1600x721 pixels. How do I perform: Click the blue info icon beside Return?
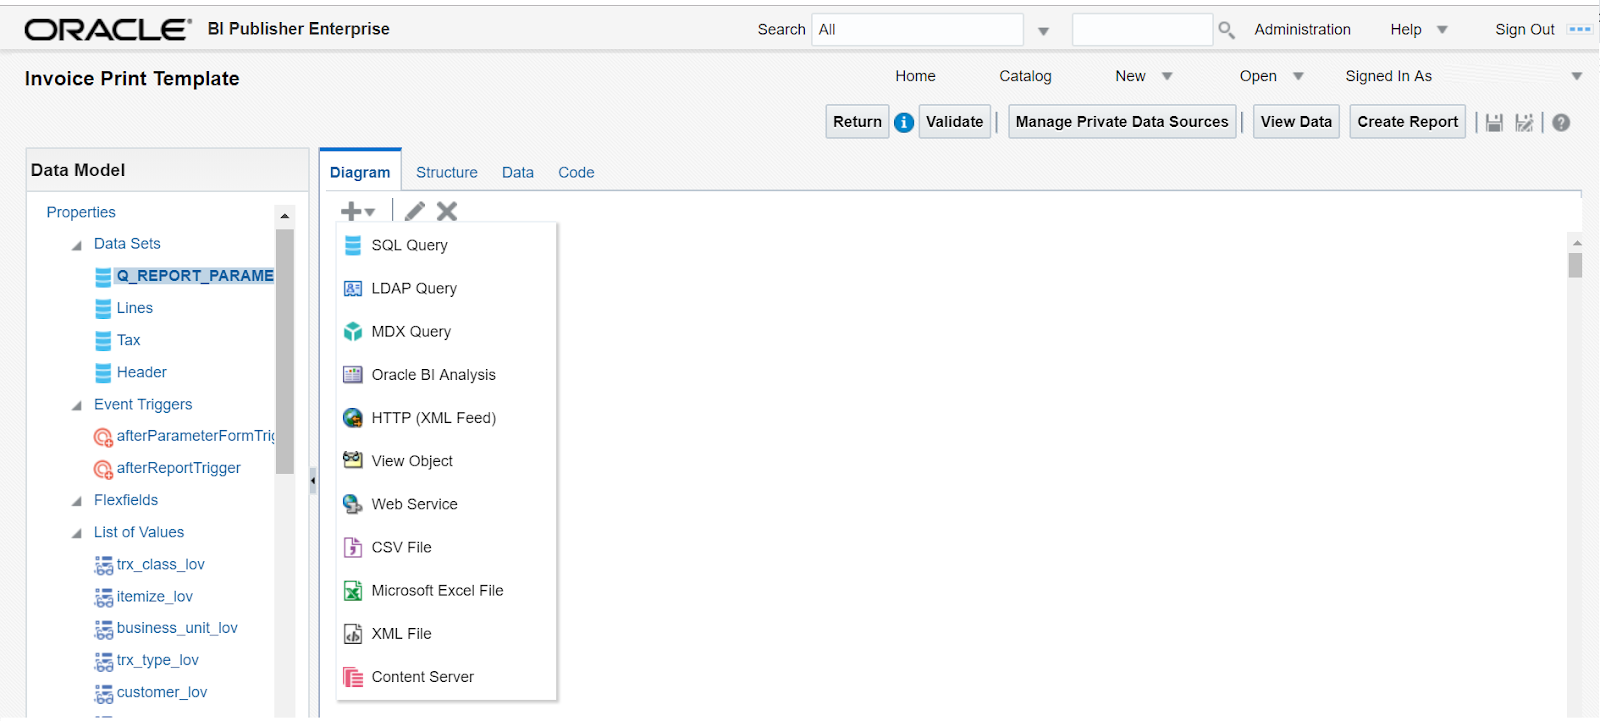904,123
